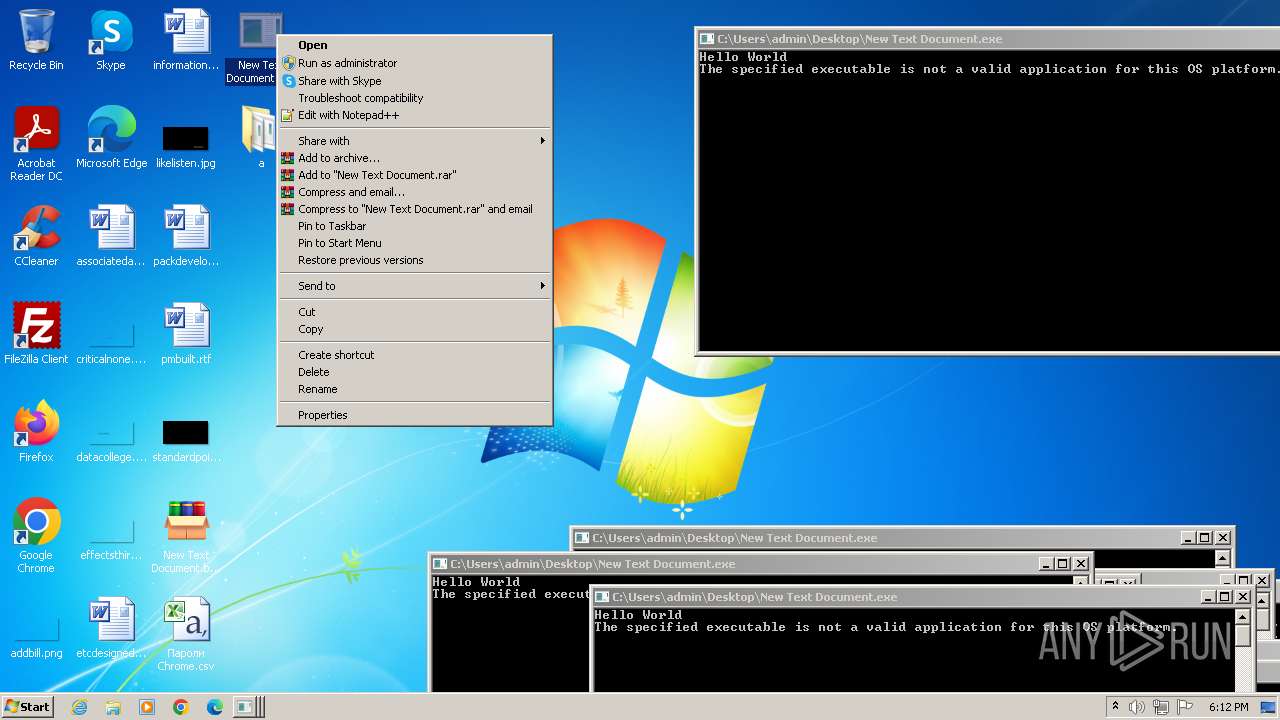The height and width of the screenshot is (720, 1280).
Task: Select the Пароли Chrome.csv file icon
Action: (x=186, y=634)
